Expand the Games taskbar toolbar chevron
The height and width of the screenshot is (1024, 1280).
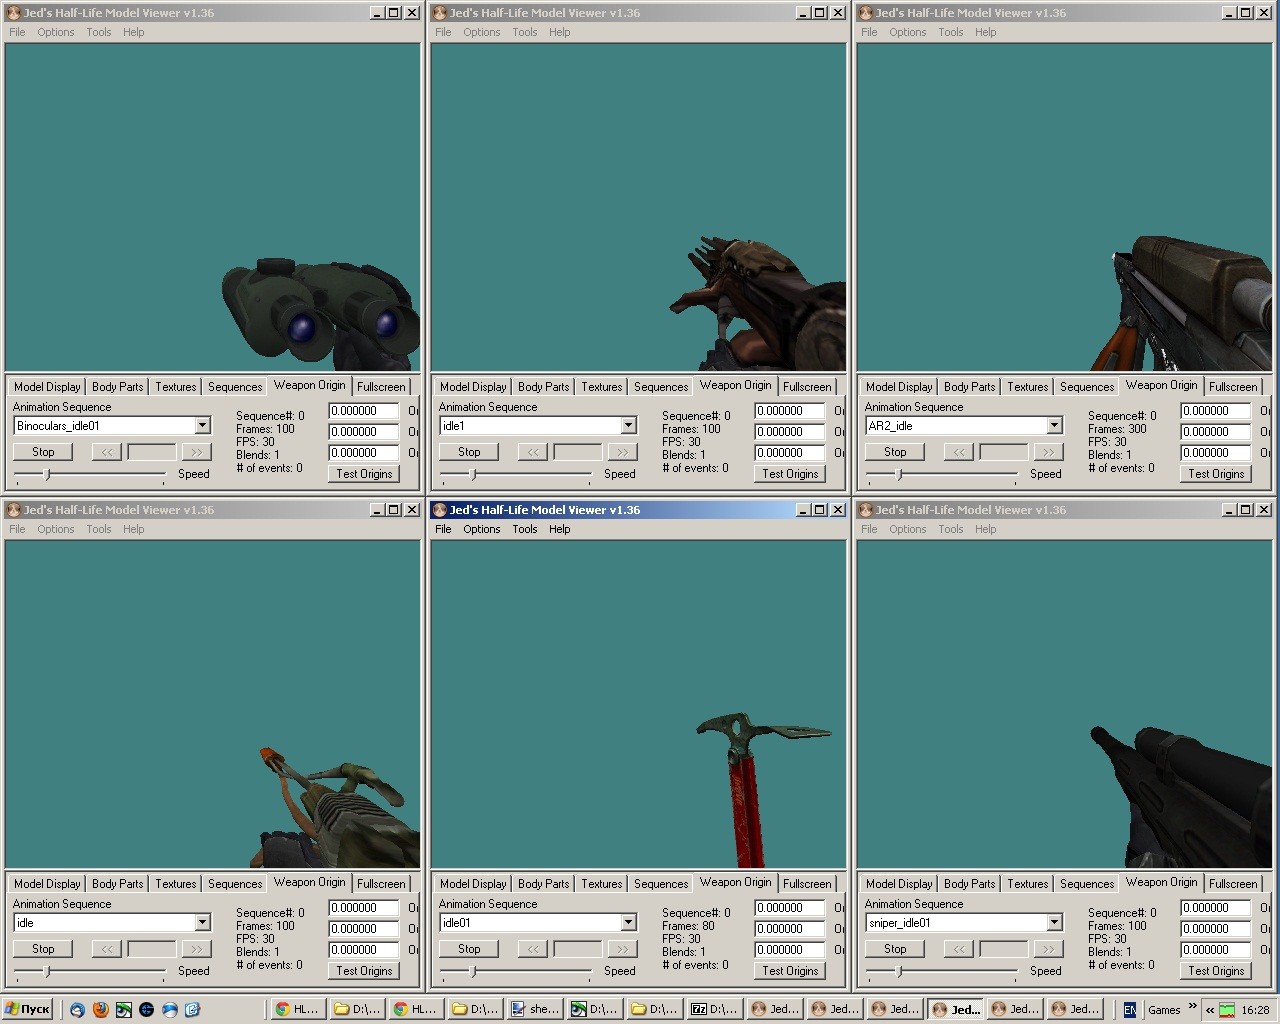click(1192, 1006)
